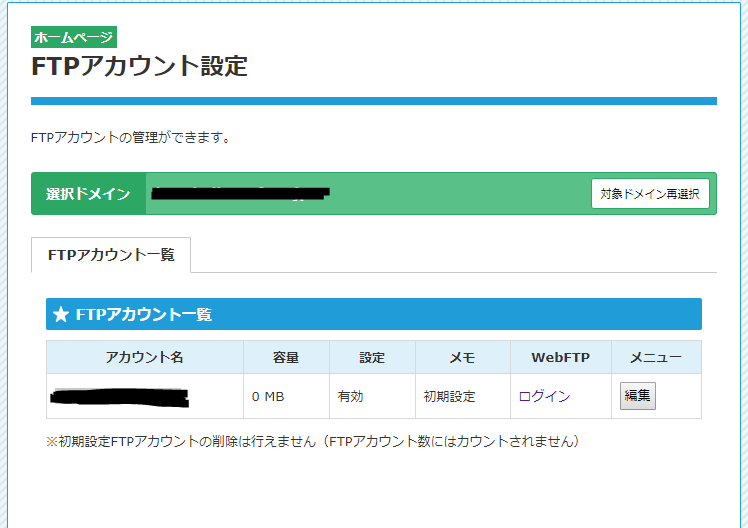Select the 容量 column header
748x528 pixels.
pos(286,357)
